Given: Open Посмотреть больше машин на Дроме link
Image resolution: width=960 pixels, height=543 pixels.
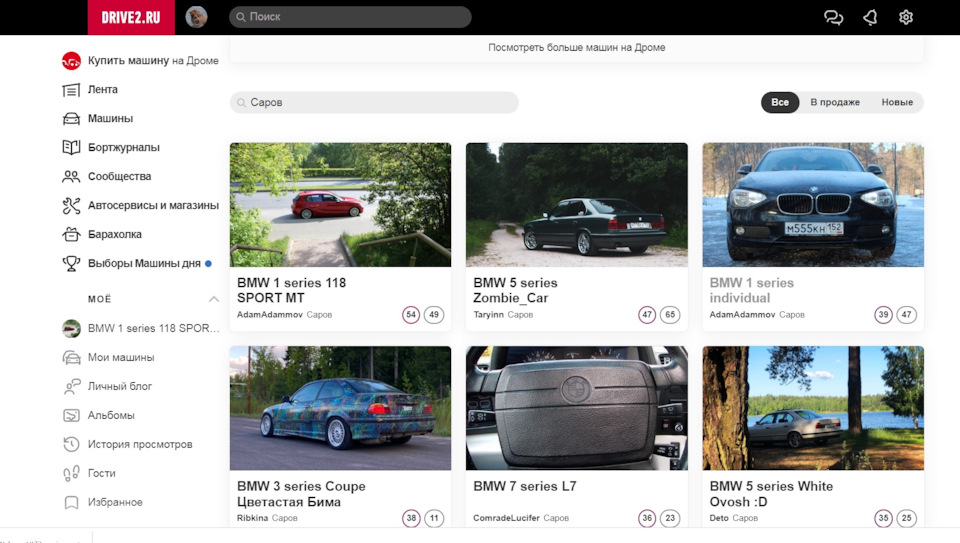Looking at the screenshot, I should [577, 48].
